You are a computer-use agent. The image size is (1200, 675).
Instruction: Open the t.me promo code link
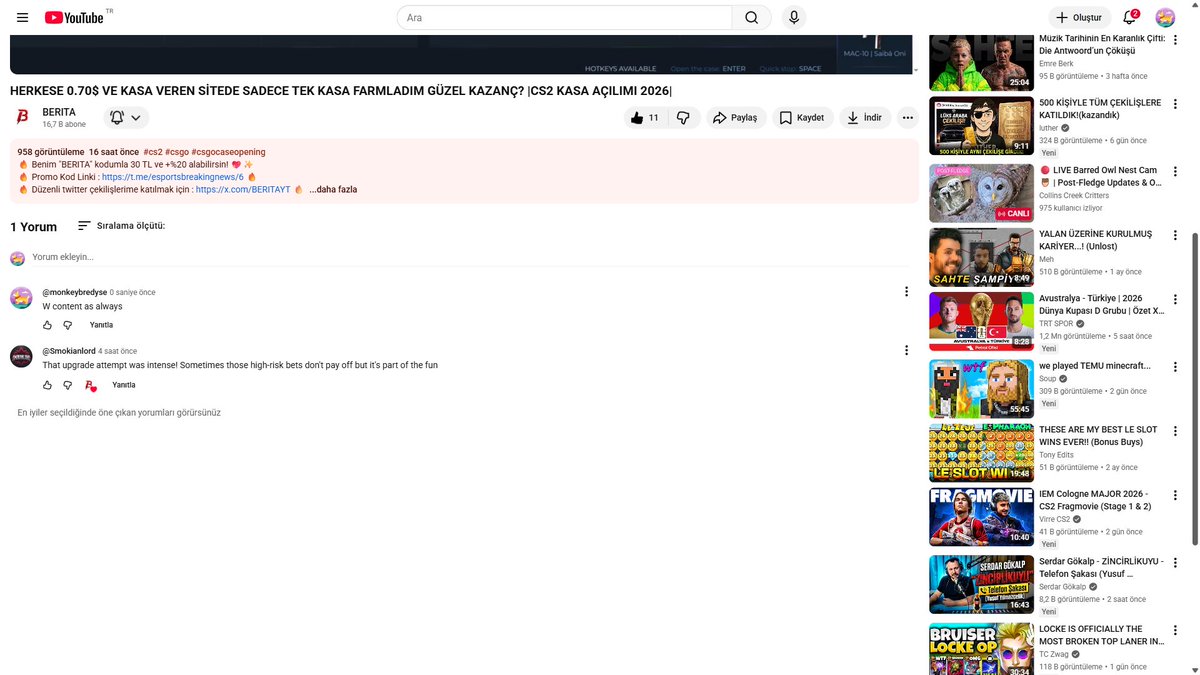[x=173, y=177]
